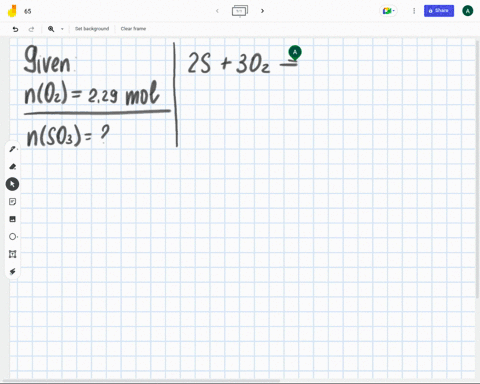Select the Eraser tool
This screenshot has height=384, width=480.
(13, 166)
